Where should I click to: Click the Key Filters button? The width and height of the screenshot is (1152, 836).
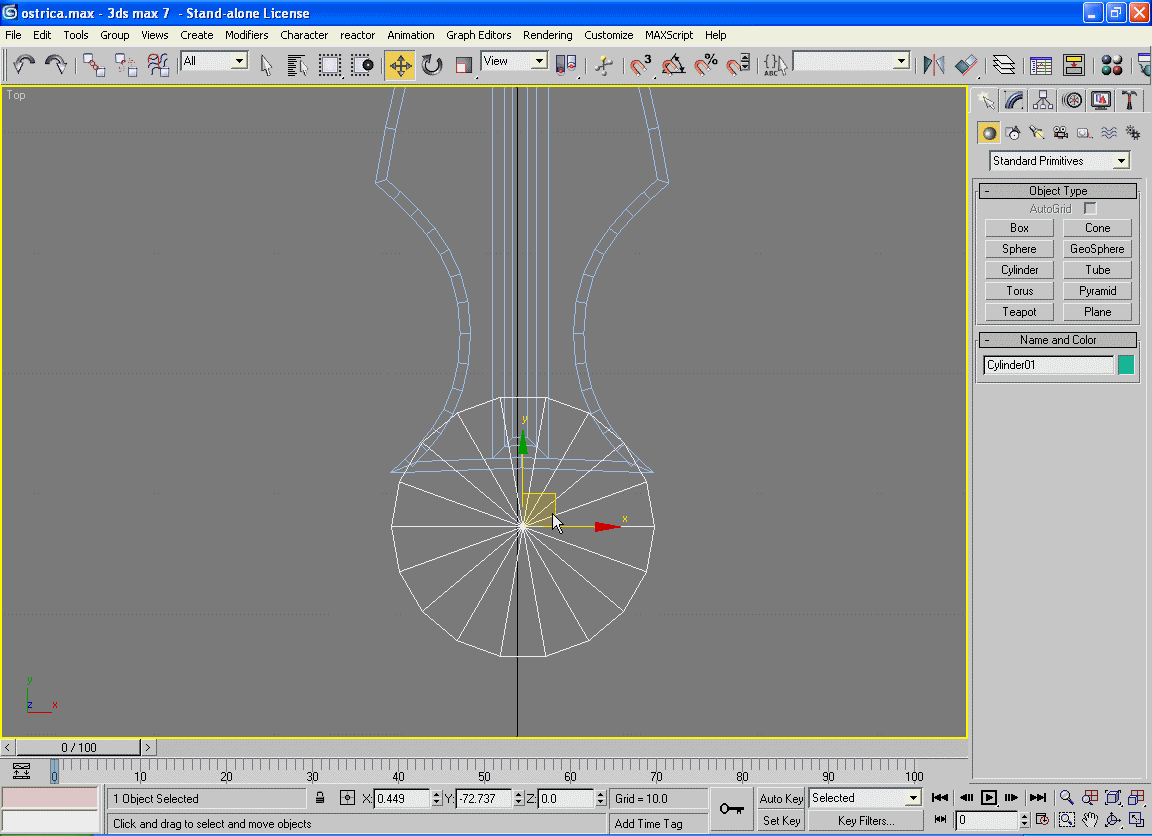click(x=866, y=820)
